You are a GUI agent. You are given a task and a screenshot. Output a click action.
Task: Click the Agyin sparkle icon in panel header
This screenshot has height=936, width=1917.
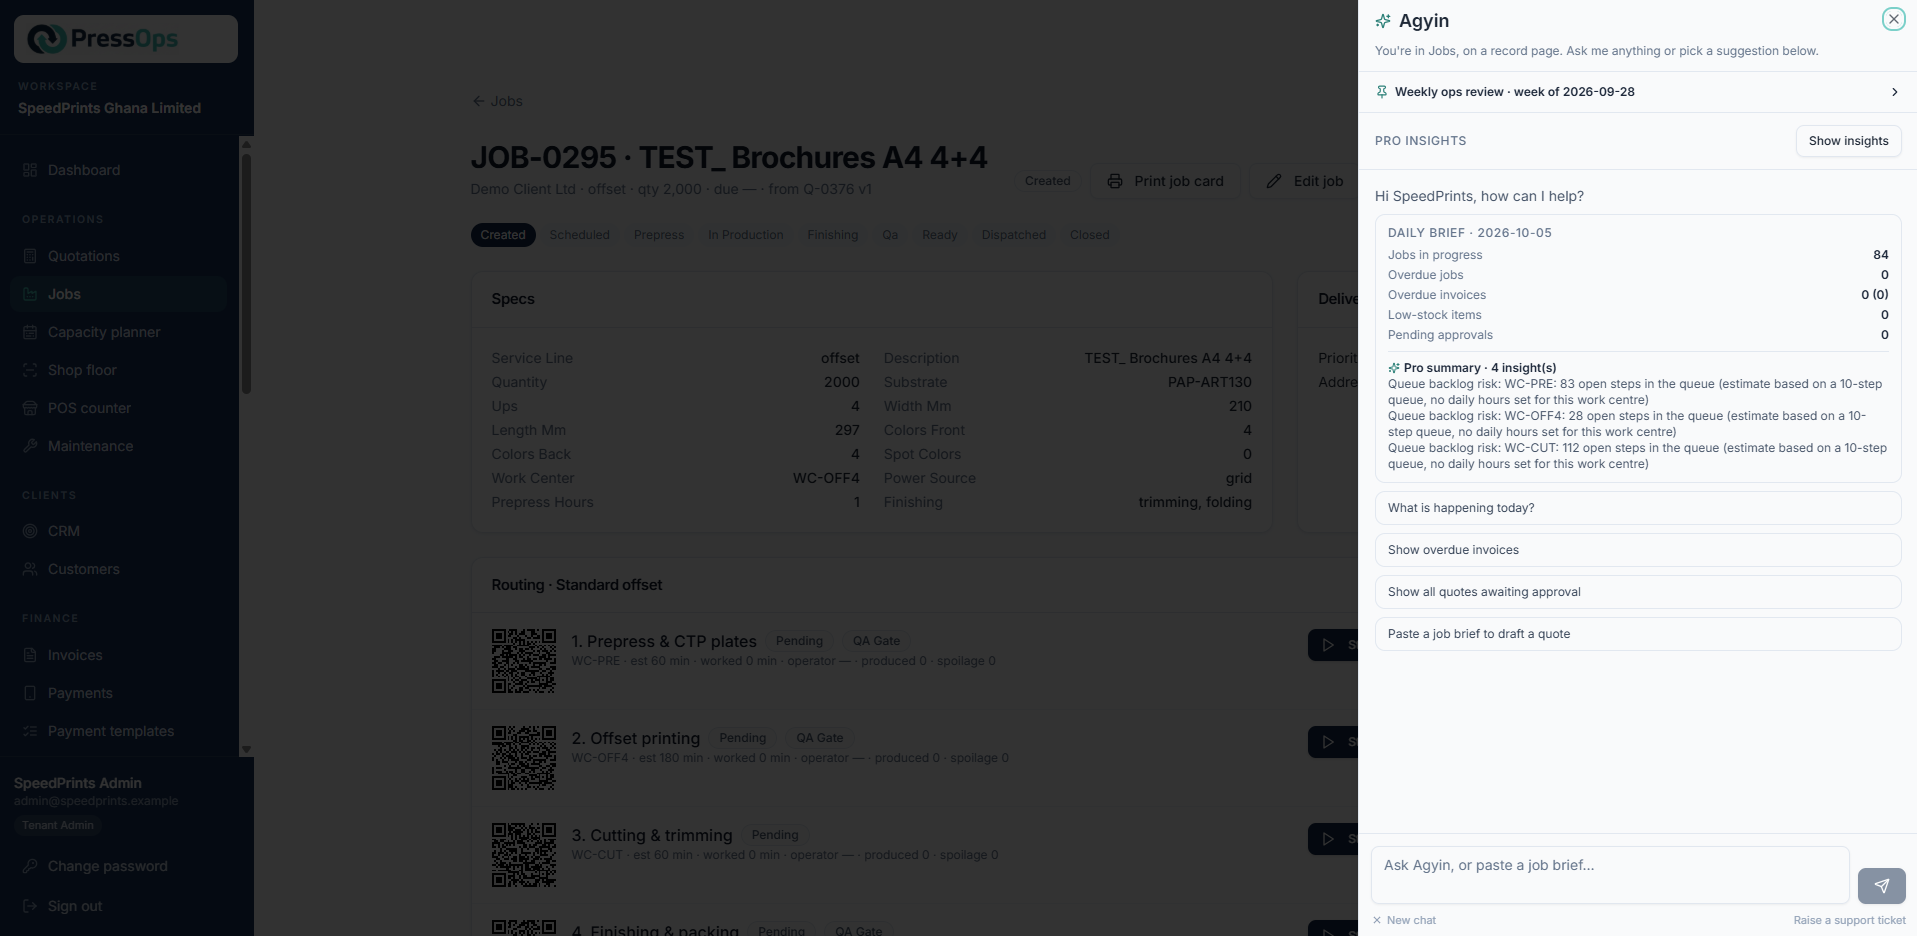tap(1383, 21)
